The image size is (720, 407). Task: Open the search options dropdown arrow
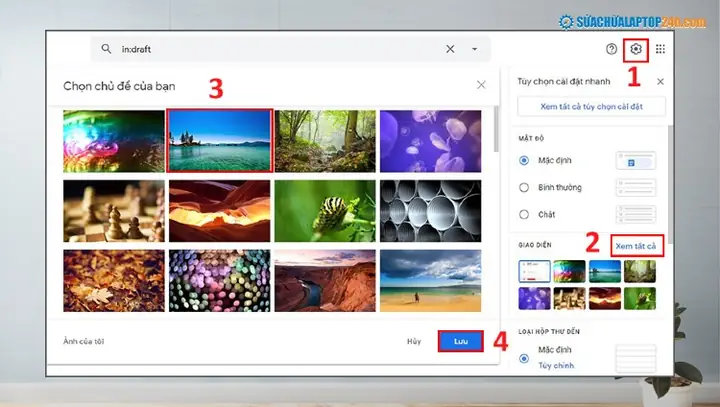point(474,49)
